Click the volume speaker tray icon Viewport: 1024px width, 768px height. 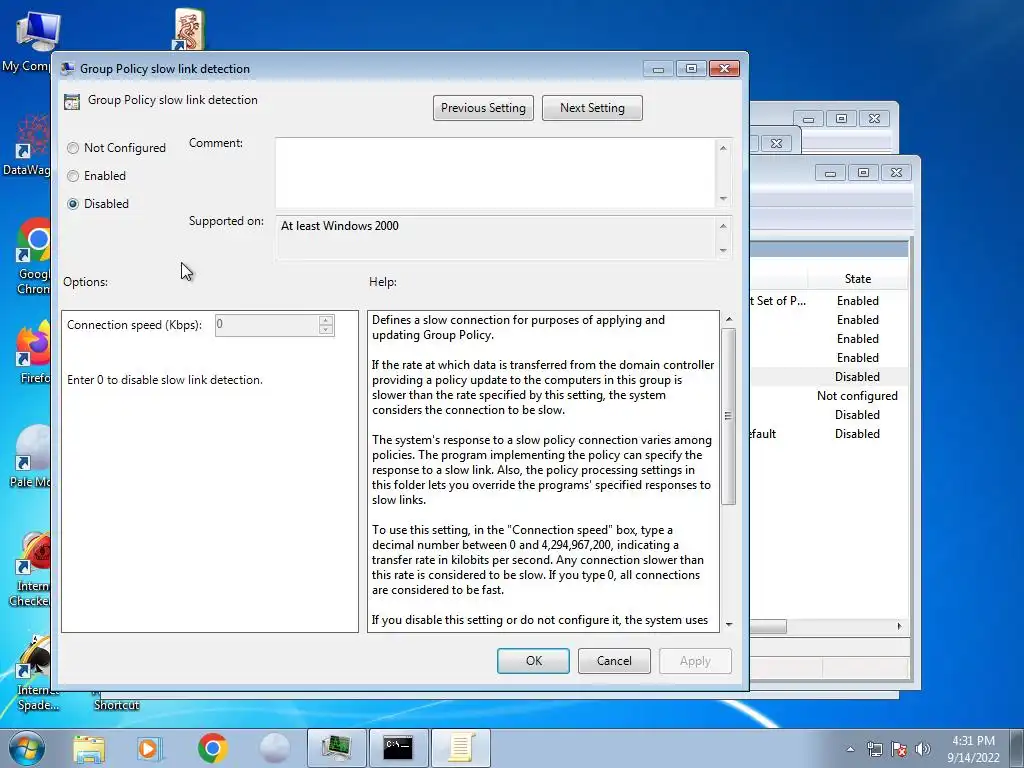coord(923,749)
